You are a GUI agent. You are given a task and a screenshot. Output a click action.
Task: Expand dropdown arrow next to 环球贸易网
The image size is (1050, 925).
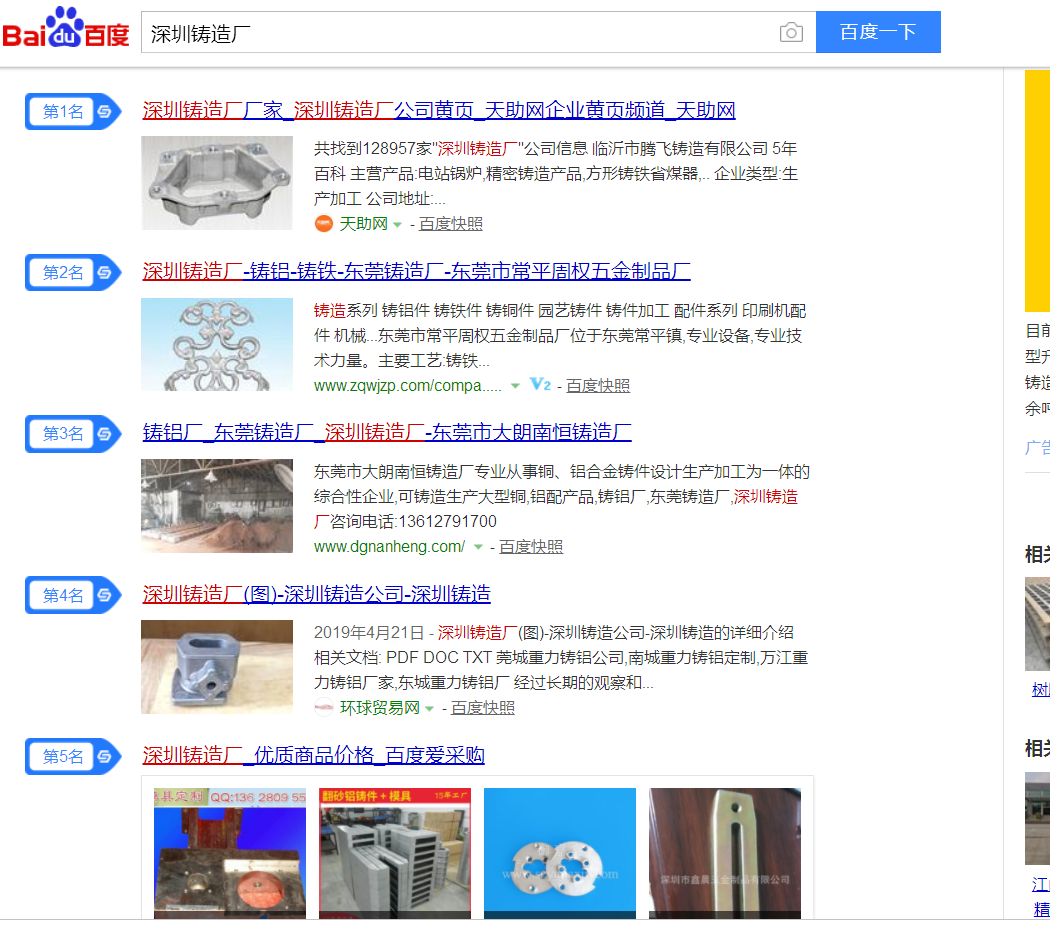429,709
